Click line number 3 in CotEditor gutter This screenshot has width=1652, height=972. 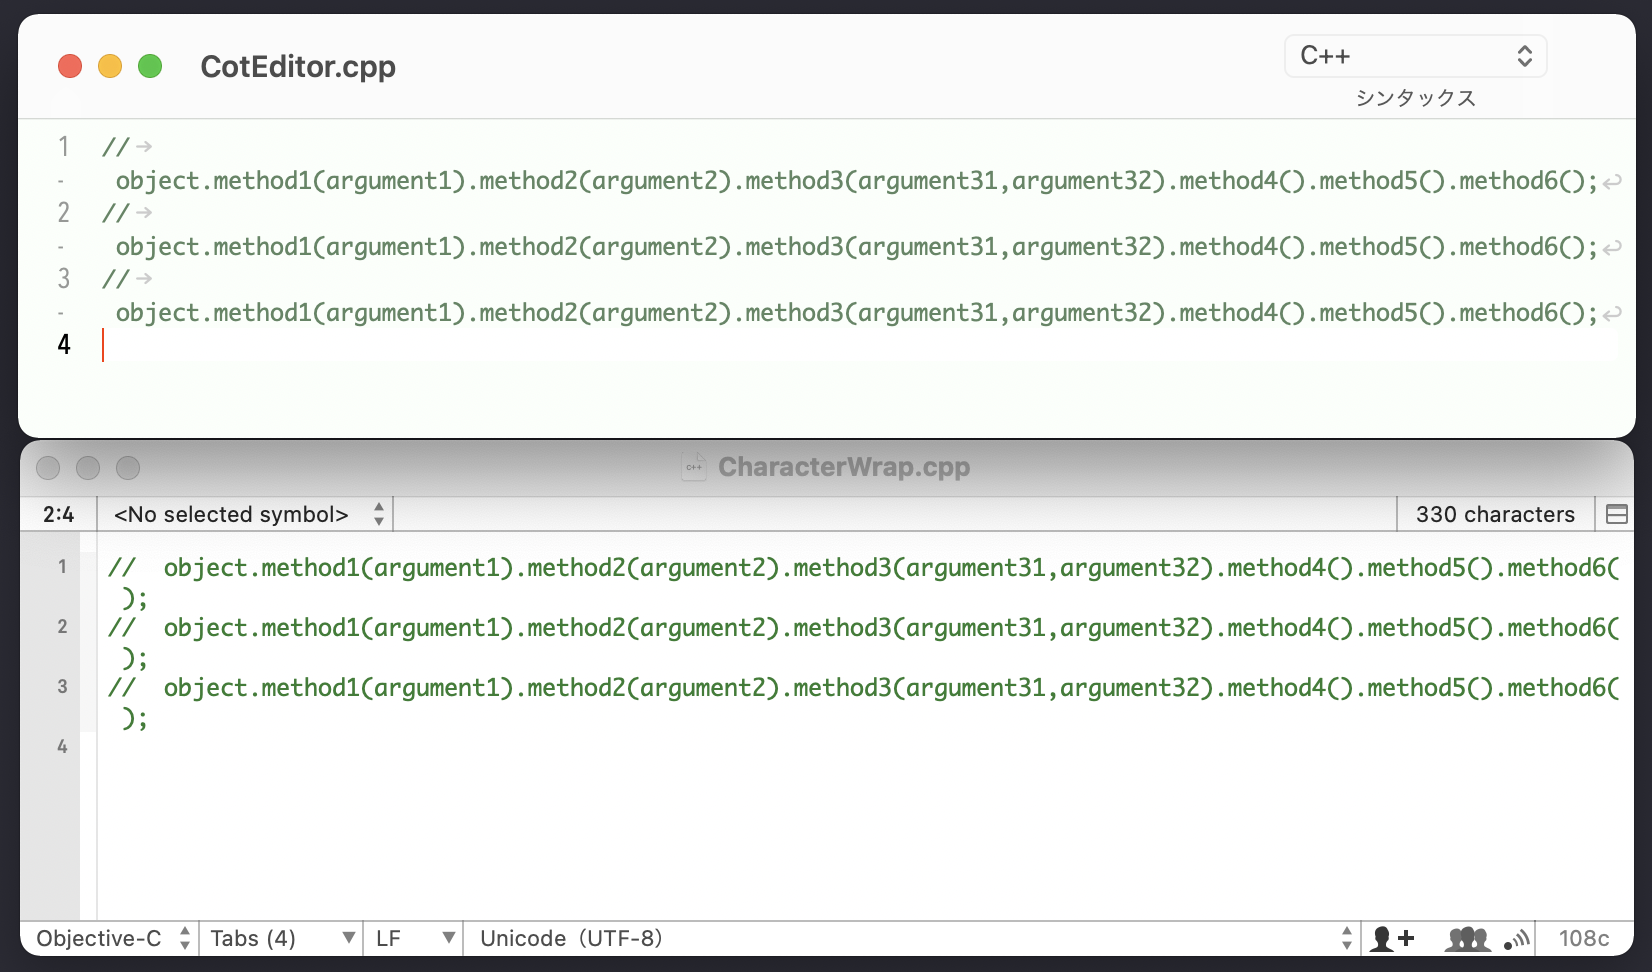click(x=63, y=279)
